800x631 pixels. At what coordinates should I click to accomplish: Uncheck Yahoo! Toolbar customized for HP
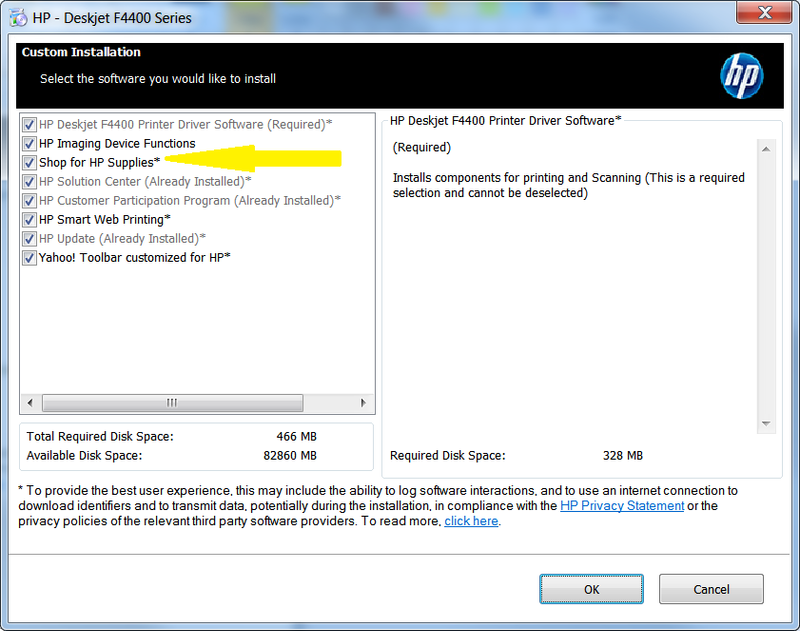click(x=29, y=258)
